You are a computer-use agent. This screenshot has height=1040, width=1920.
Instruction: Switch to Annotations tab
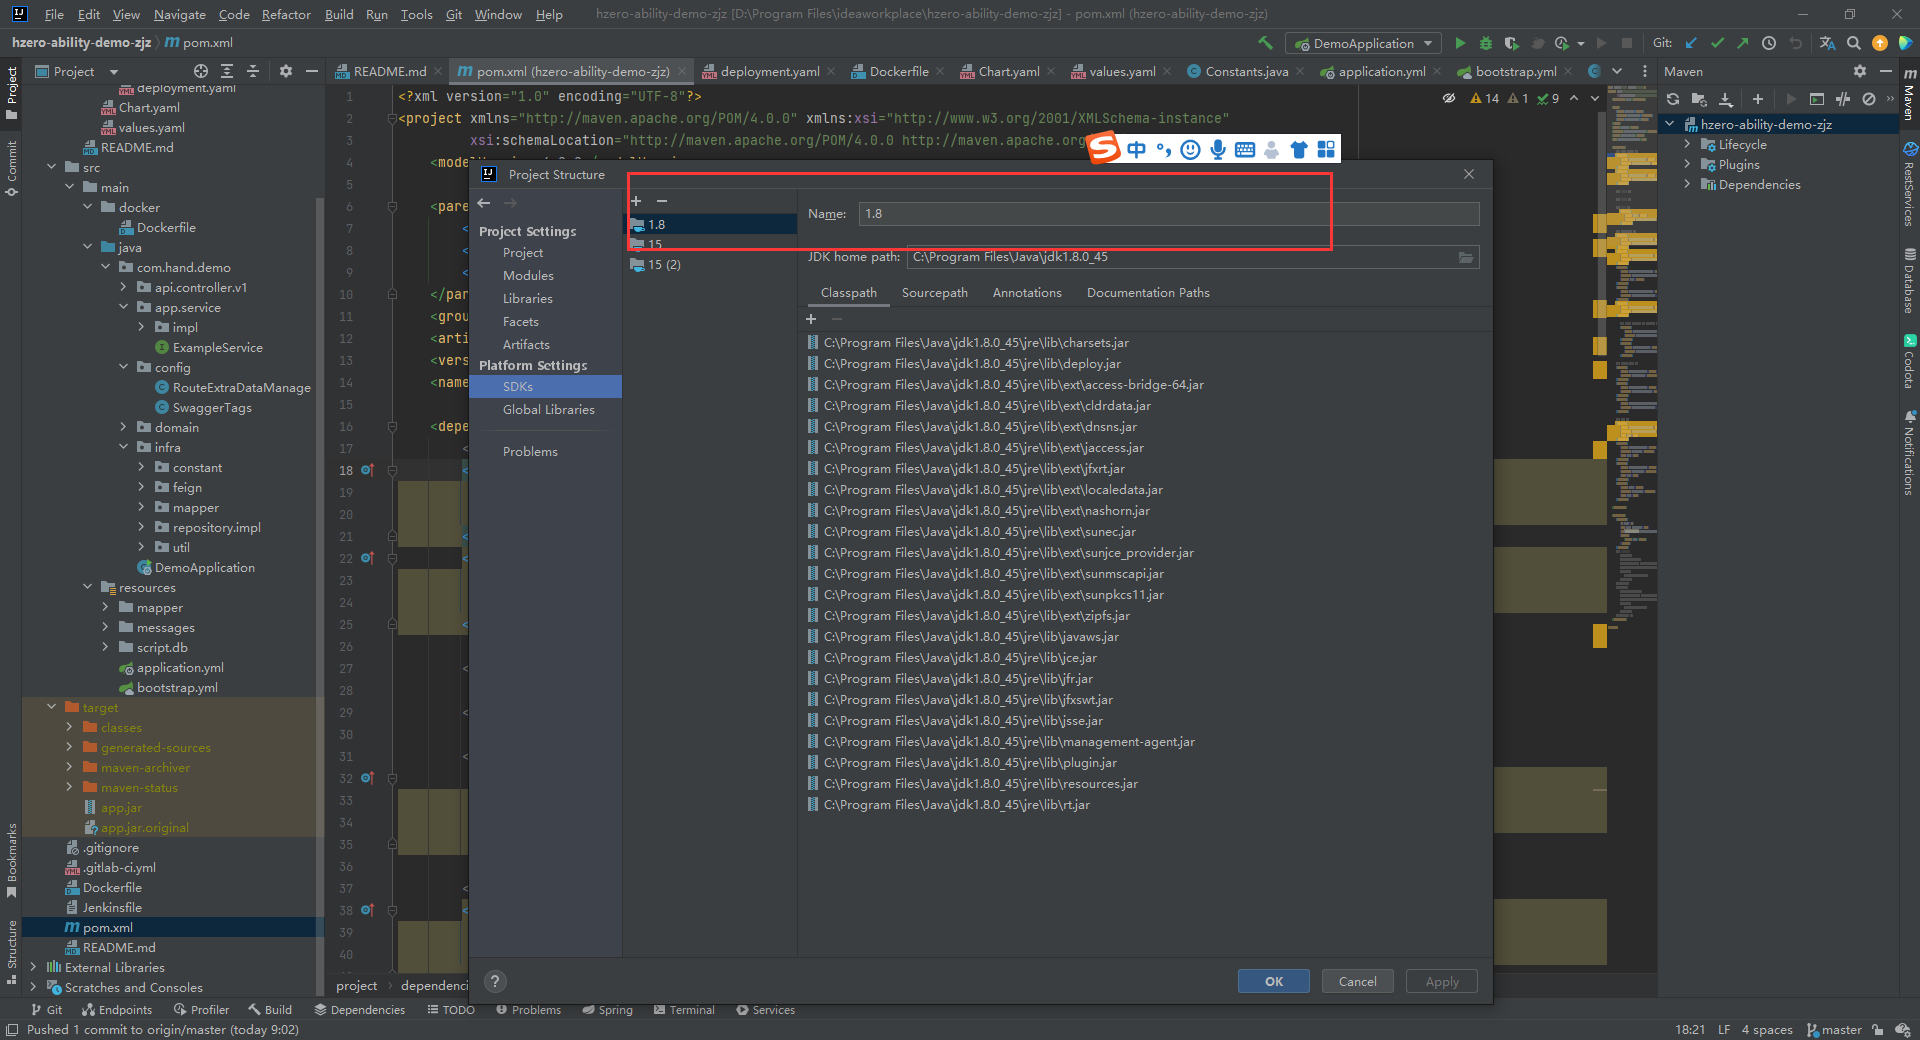point(1027,293)
